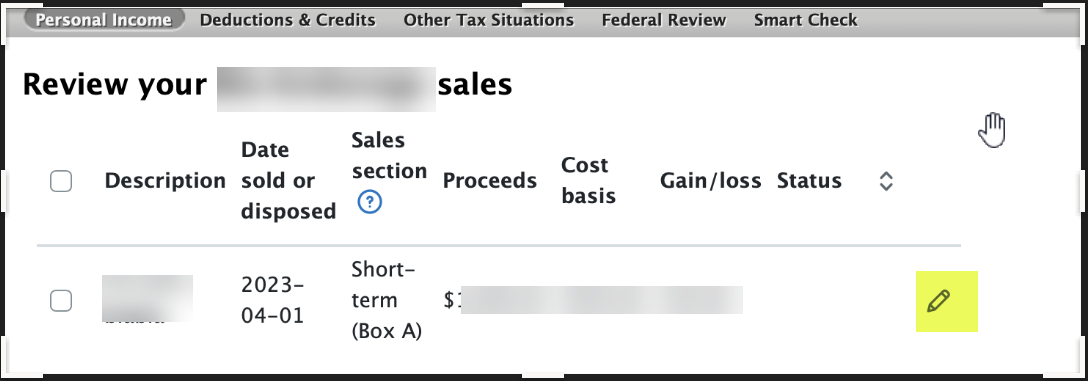1088x381 pixels.
Task: Click the pencil edit icon
Action: [938, 301]
